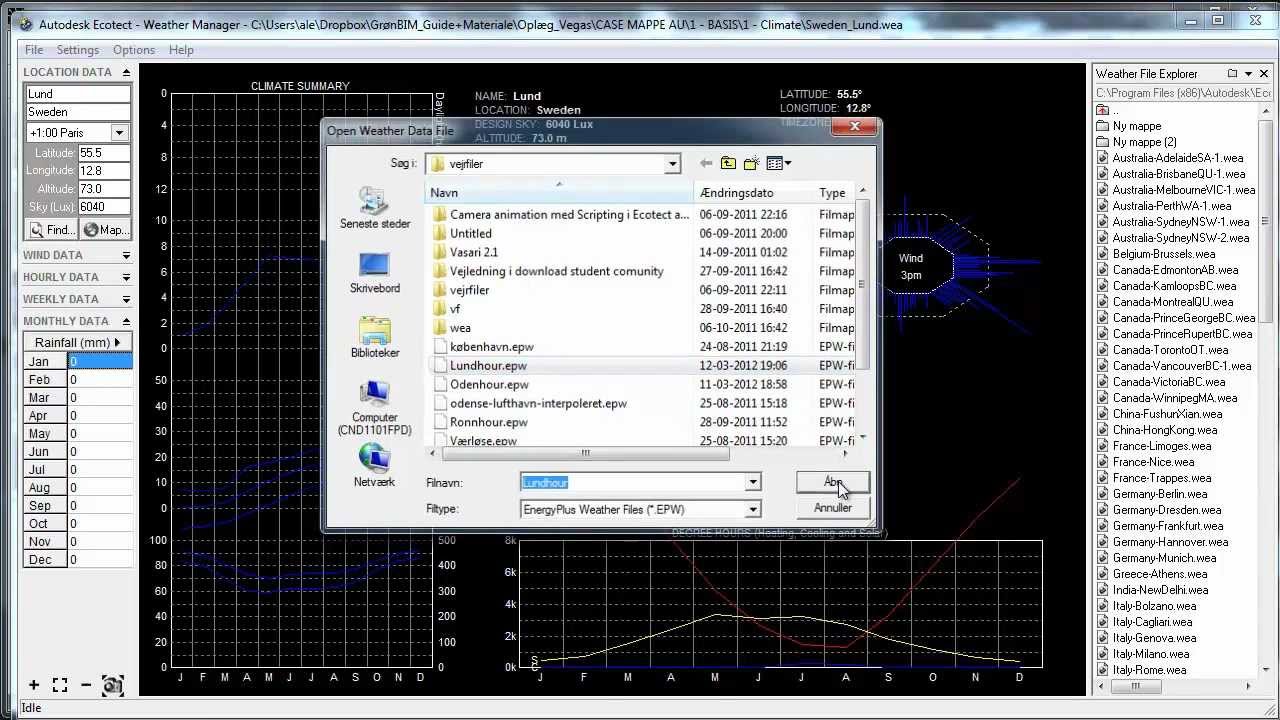Click the Sky (Lux) input field
This screenshot has width=1280, height=720.
click(x=104, y=207)
